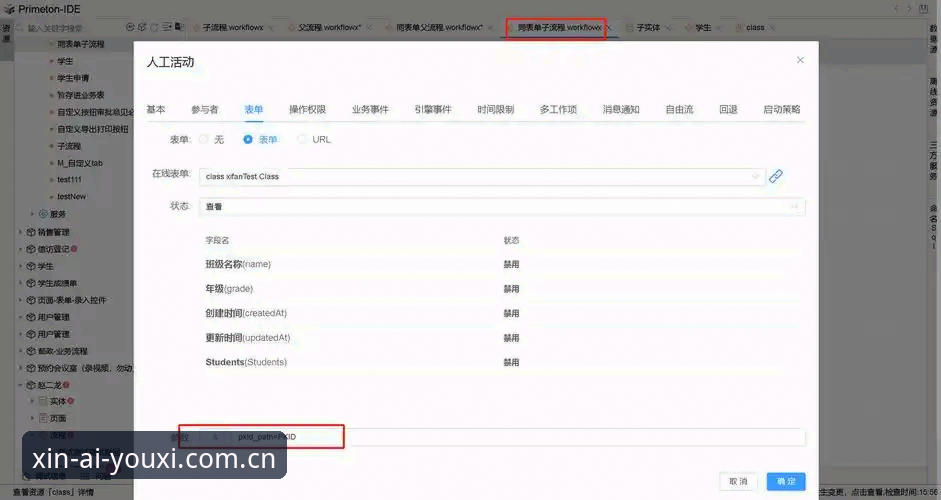
Task: Select the URL form radio option
Action: click(x=314, y=139)
